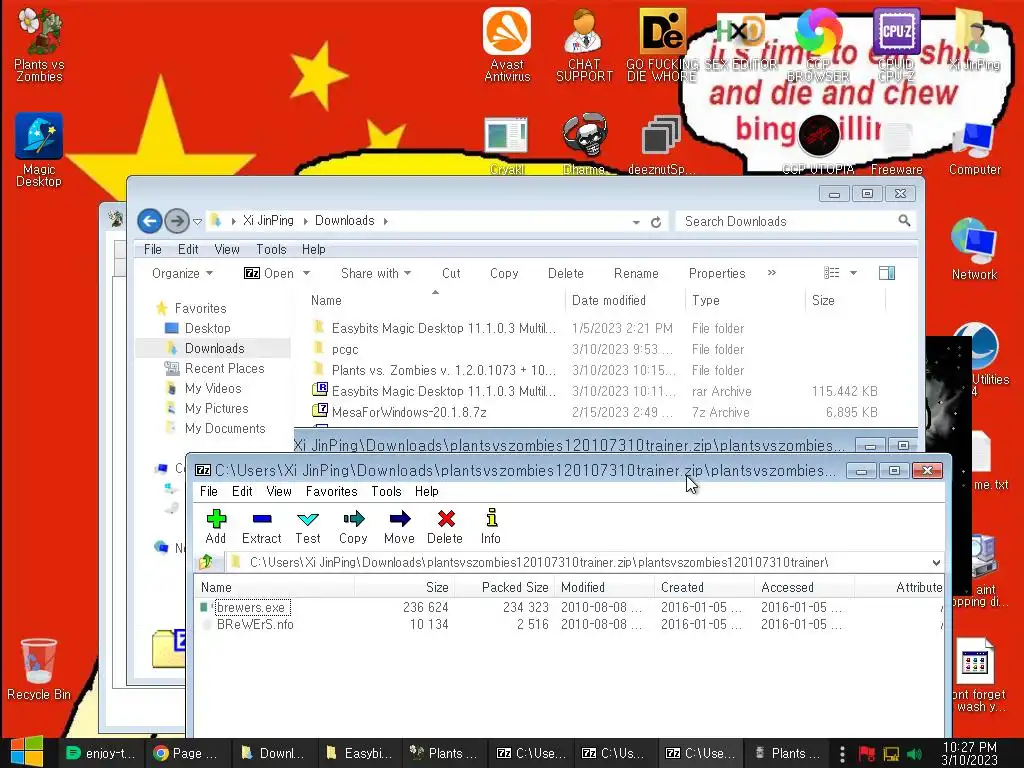The height and width of the screenshot is (768, 1024).
Task: Go up one folder level in 7-Zip
Action: point(207,562)
